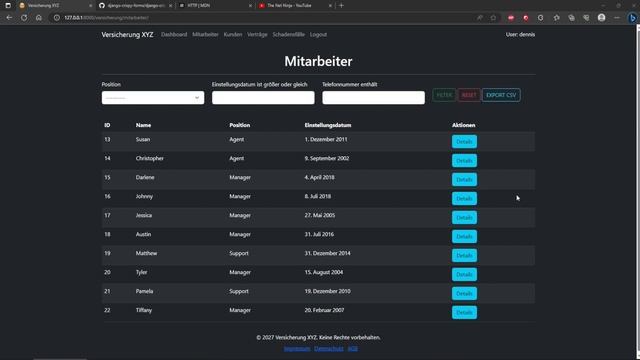Screen dimensions: 640x360
Task: Open Details for Johnny
Action: point(464,199)
